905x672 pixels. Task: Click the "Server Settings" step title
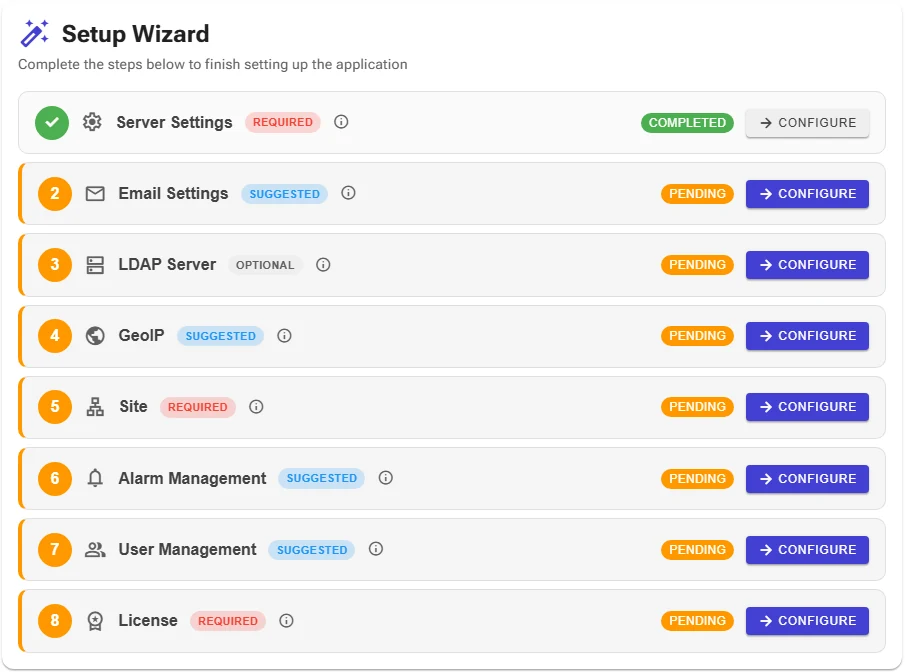[x=174, y=122]
